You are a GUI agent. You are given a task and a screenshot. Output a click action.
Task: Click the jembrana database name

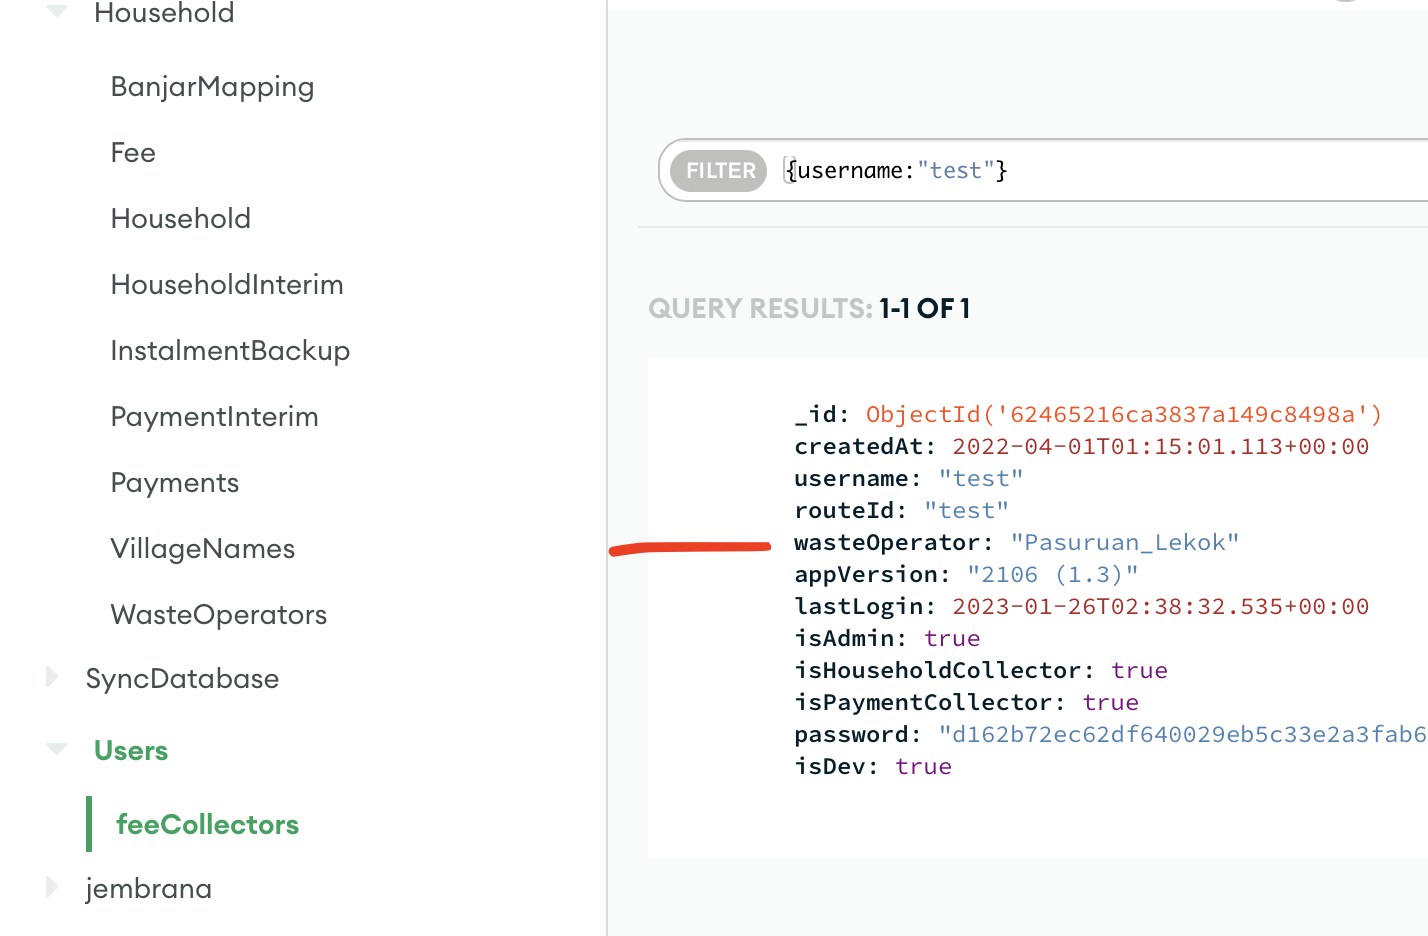point(149,889)
